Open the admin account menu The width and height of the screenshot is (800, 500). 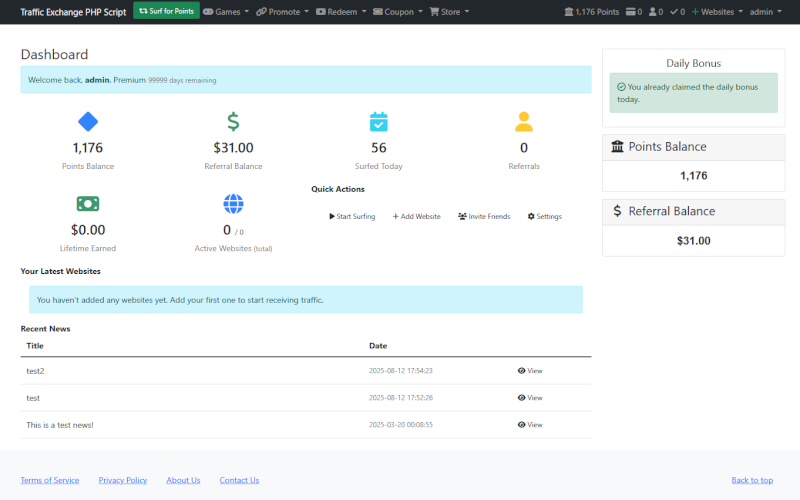(765, 12)
